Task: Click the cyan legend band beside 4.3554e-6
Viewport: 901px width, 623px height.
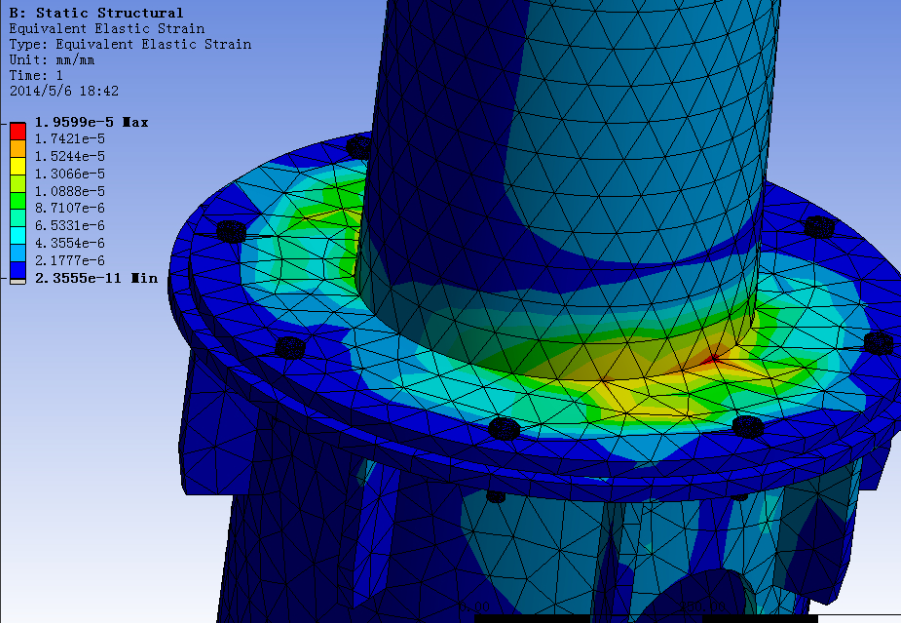Action: (x=18, y=235)
